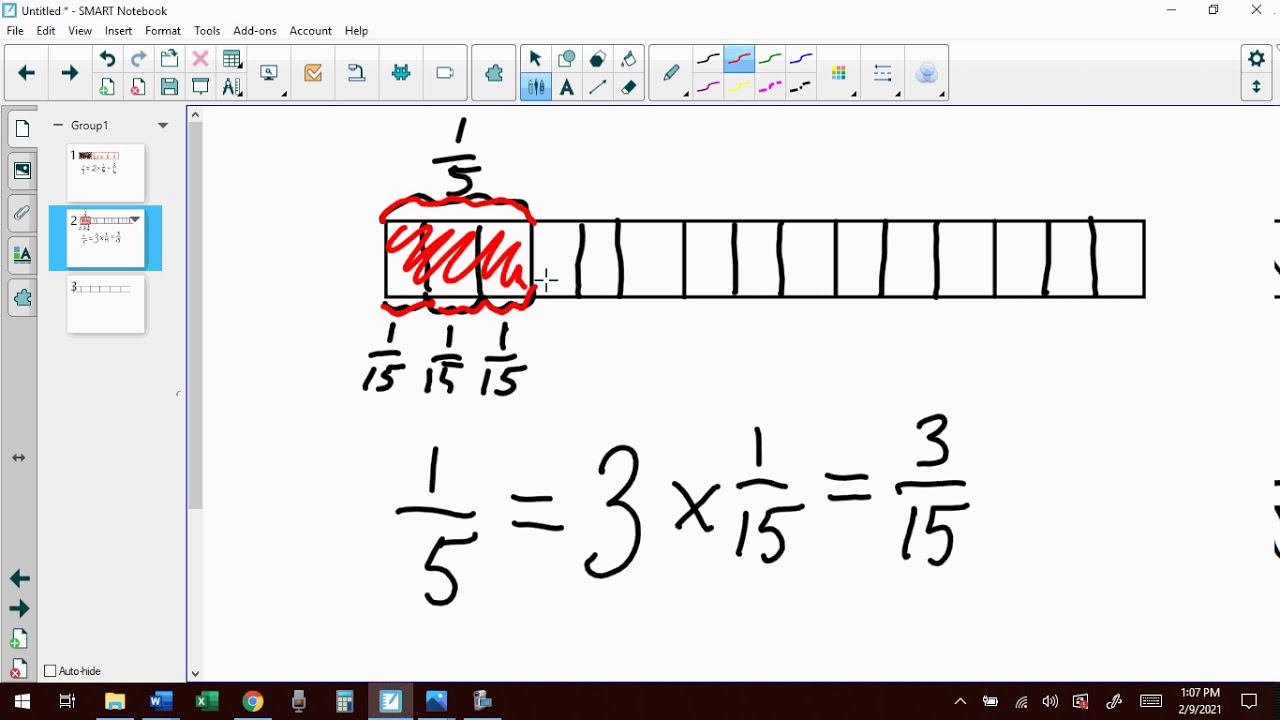Select the dashed magenta pen style

(770, 88)
